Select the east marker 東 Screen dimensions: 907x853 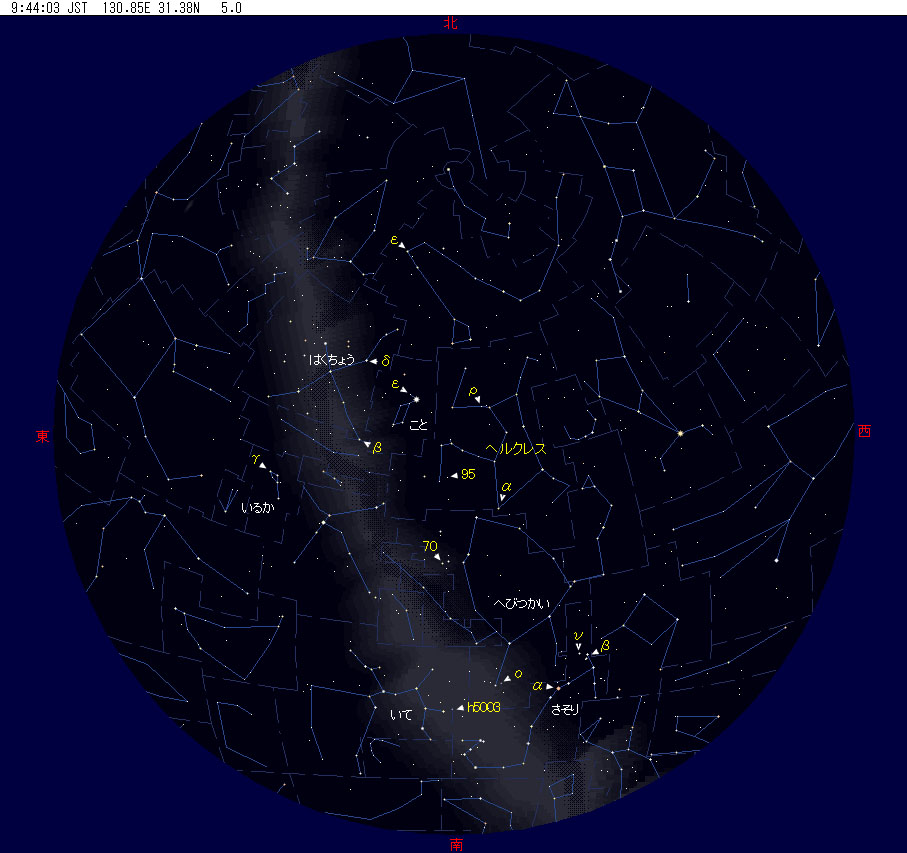pos(42,436)
